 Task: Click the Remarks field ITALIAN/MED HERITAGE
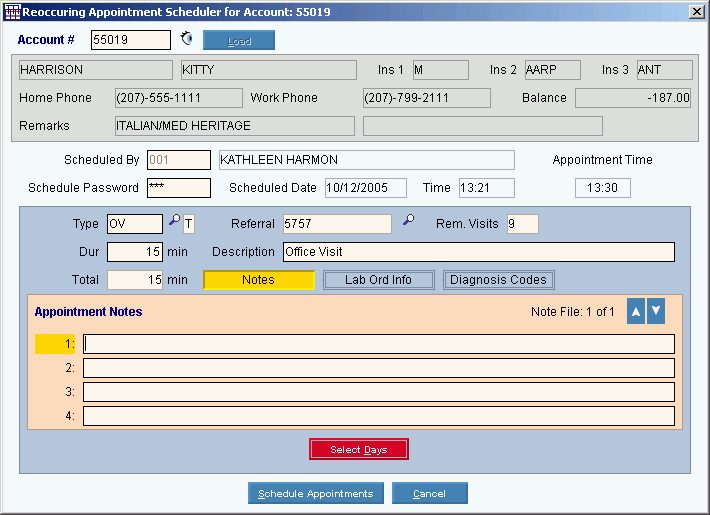click(x=235, y=126)
